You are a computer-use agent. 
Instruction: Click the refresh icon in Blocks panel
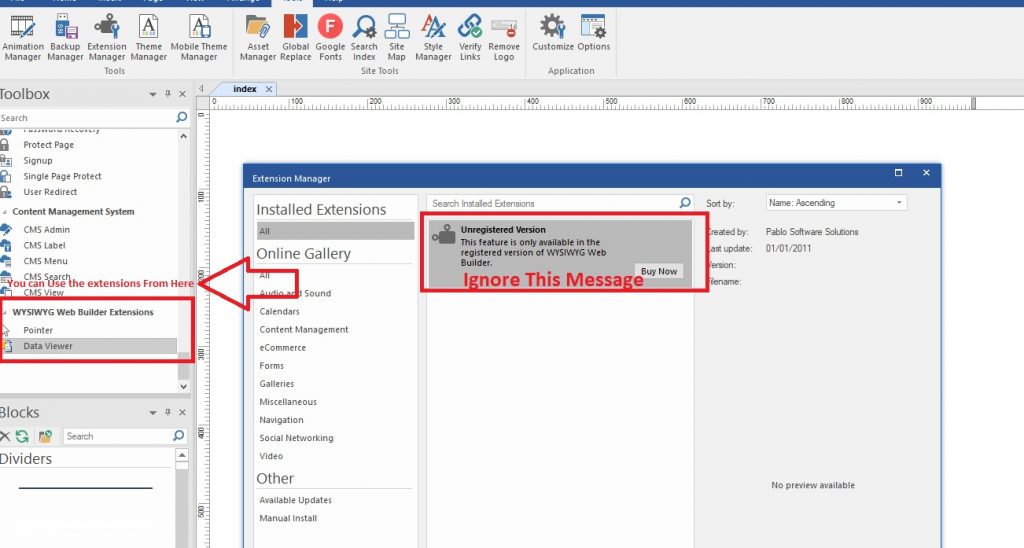pyautogui.click(x=22, y=436)
